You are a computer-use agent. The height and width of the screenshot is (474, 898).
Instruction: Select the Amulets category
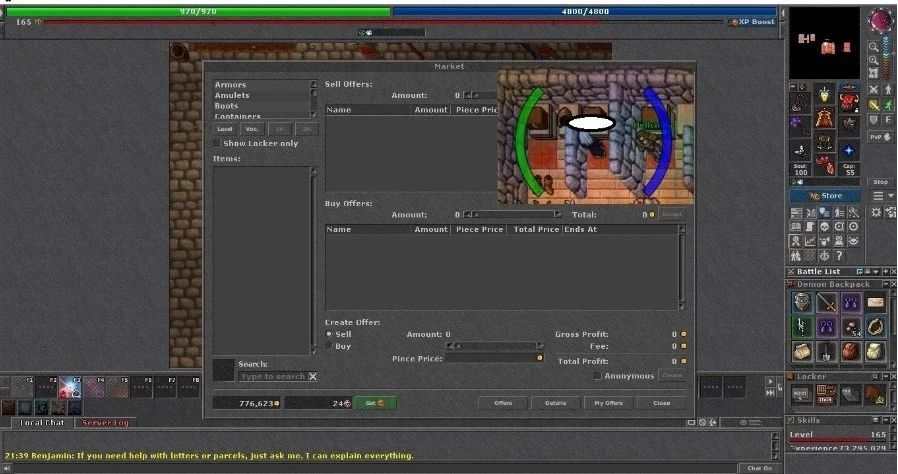[x=261, y=96]
